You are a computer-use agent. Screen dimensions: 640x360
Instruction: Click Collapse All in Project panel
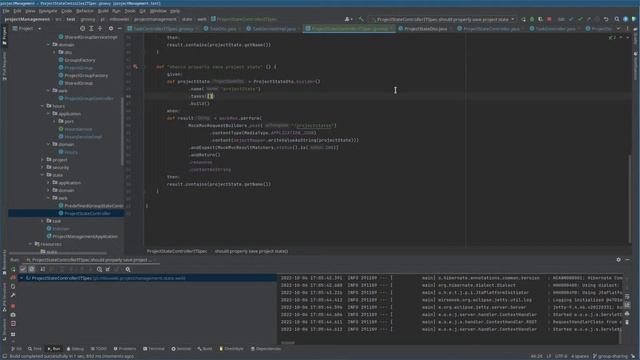(x=100, y=29)
